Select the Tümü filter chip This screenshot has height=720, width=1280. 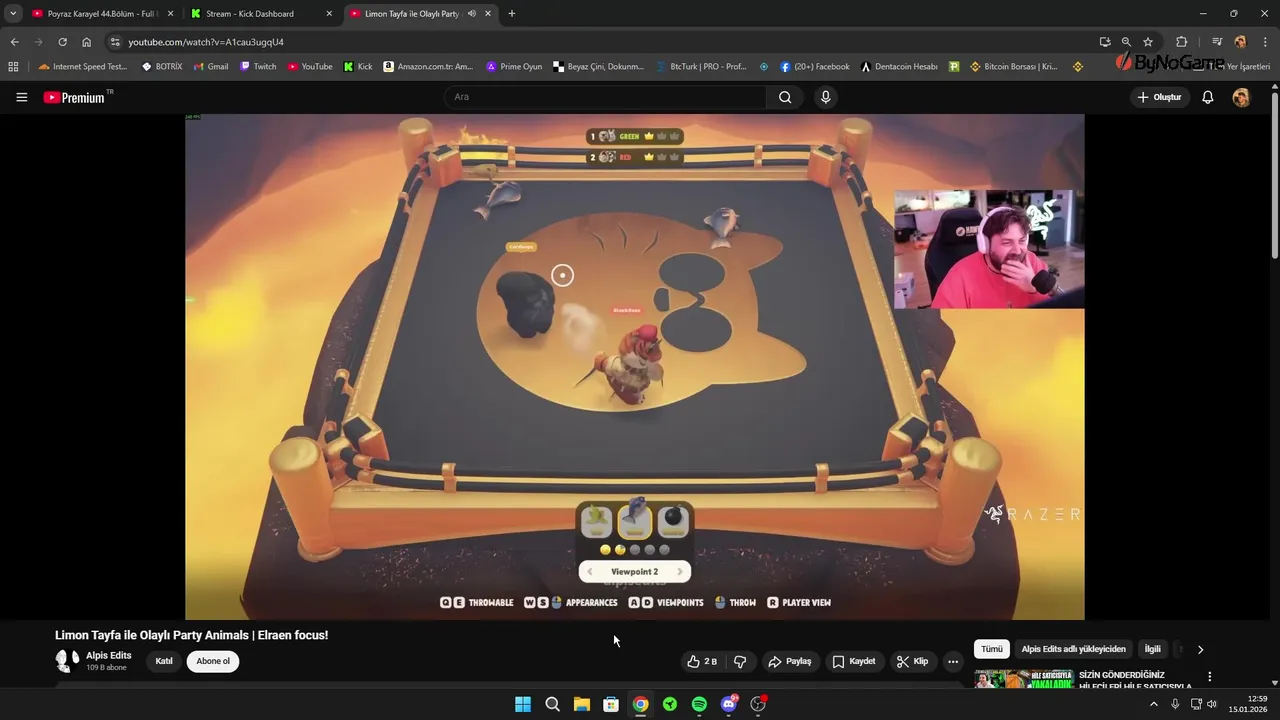(992, 649)
